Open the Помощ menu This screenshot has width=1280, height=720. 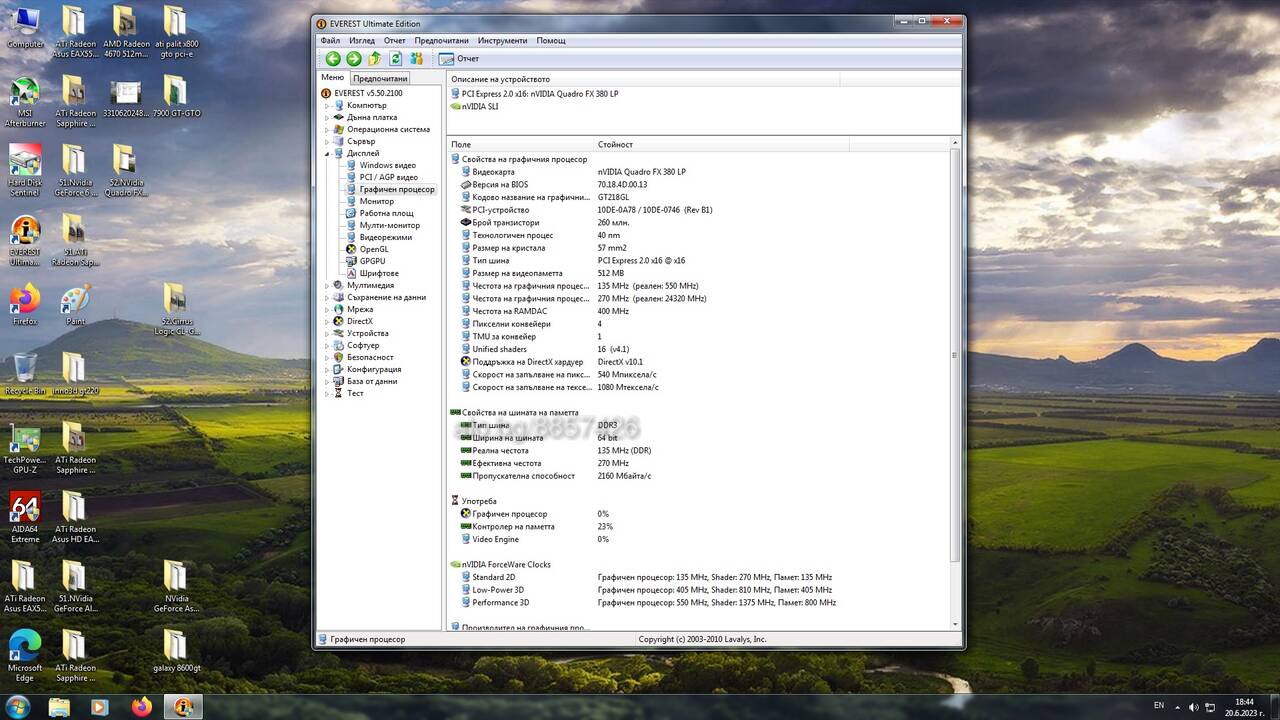pyautogui.click(x=551, y=41)
